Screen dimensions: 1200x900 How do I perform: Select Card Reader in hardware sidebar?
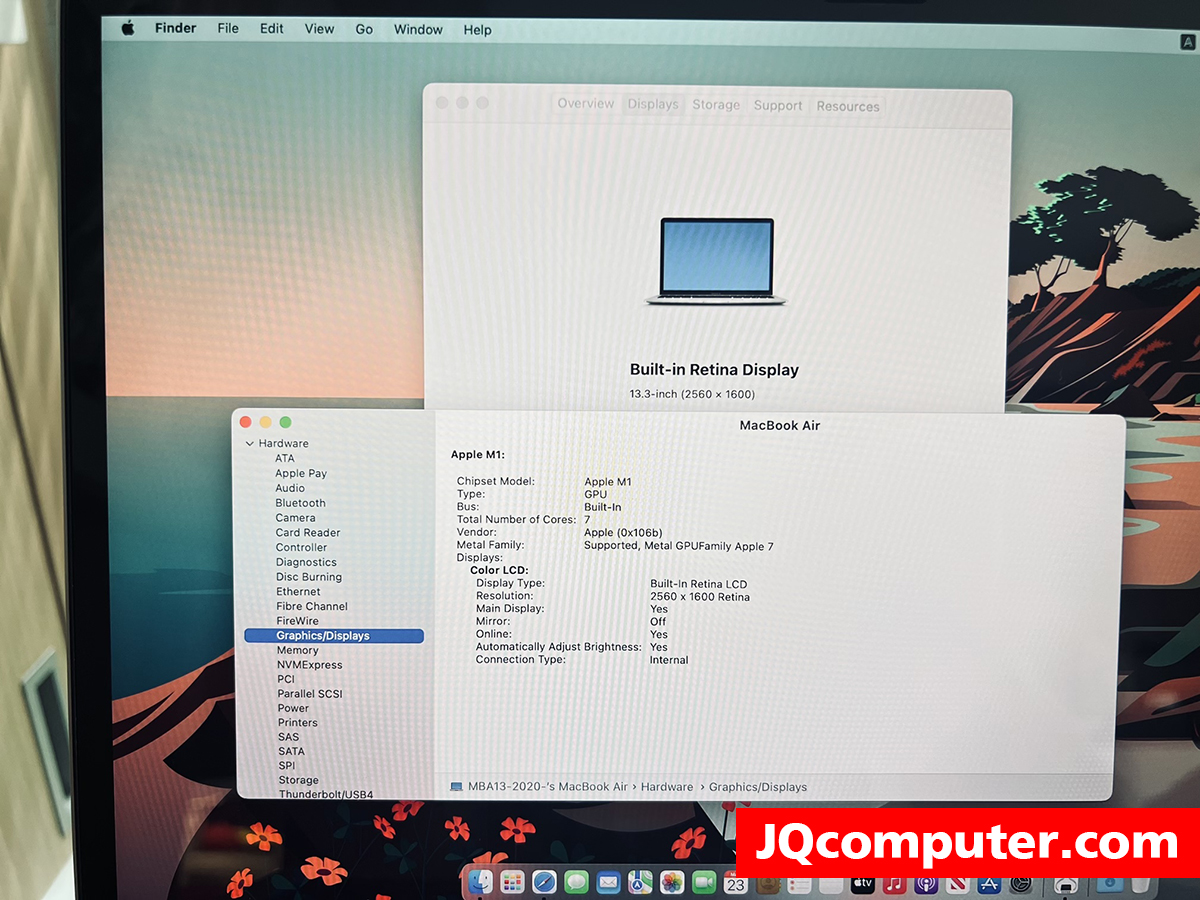coord(308,533)
